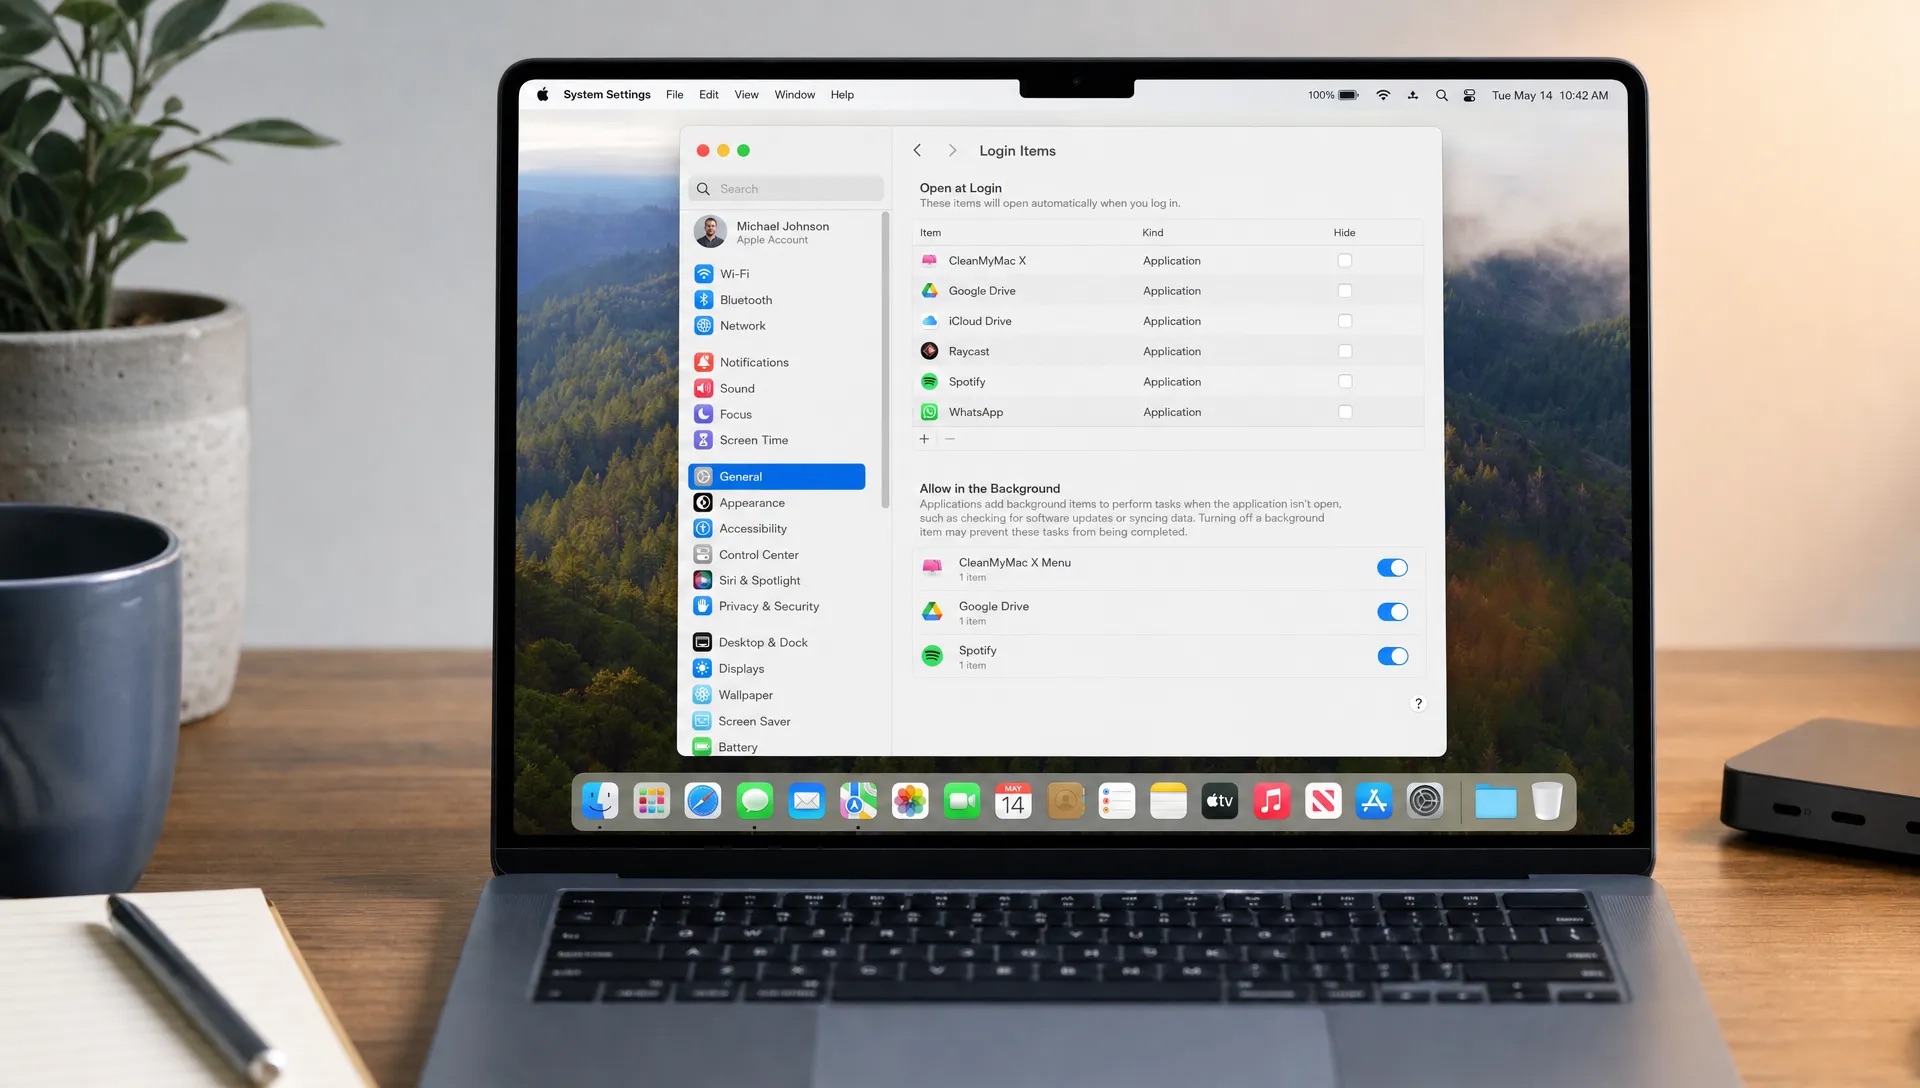The height and width of the screenshot is (1088, 1920).
Task: Open Mail app in the Dock
Action: click(806, 801)
